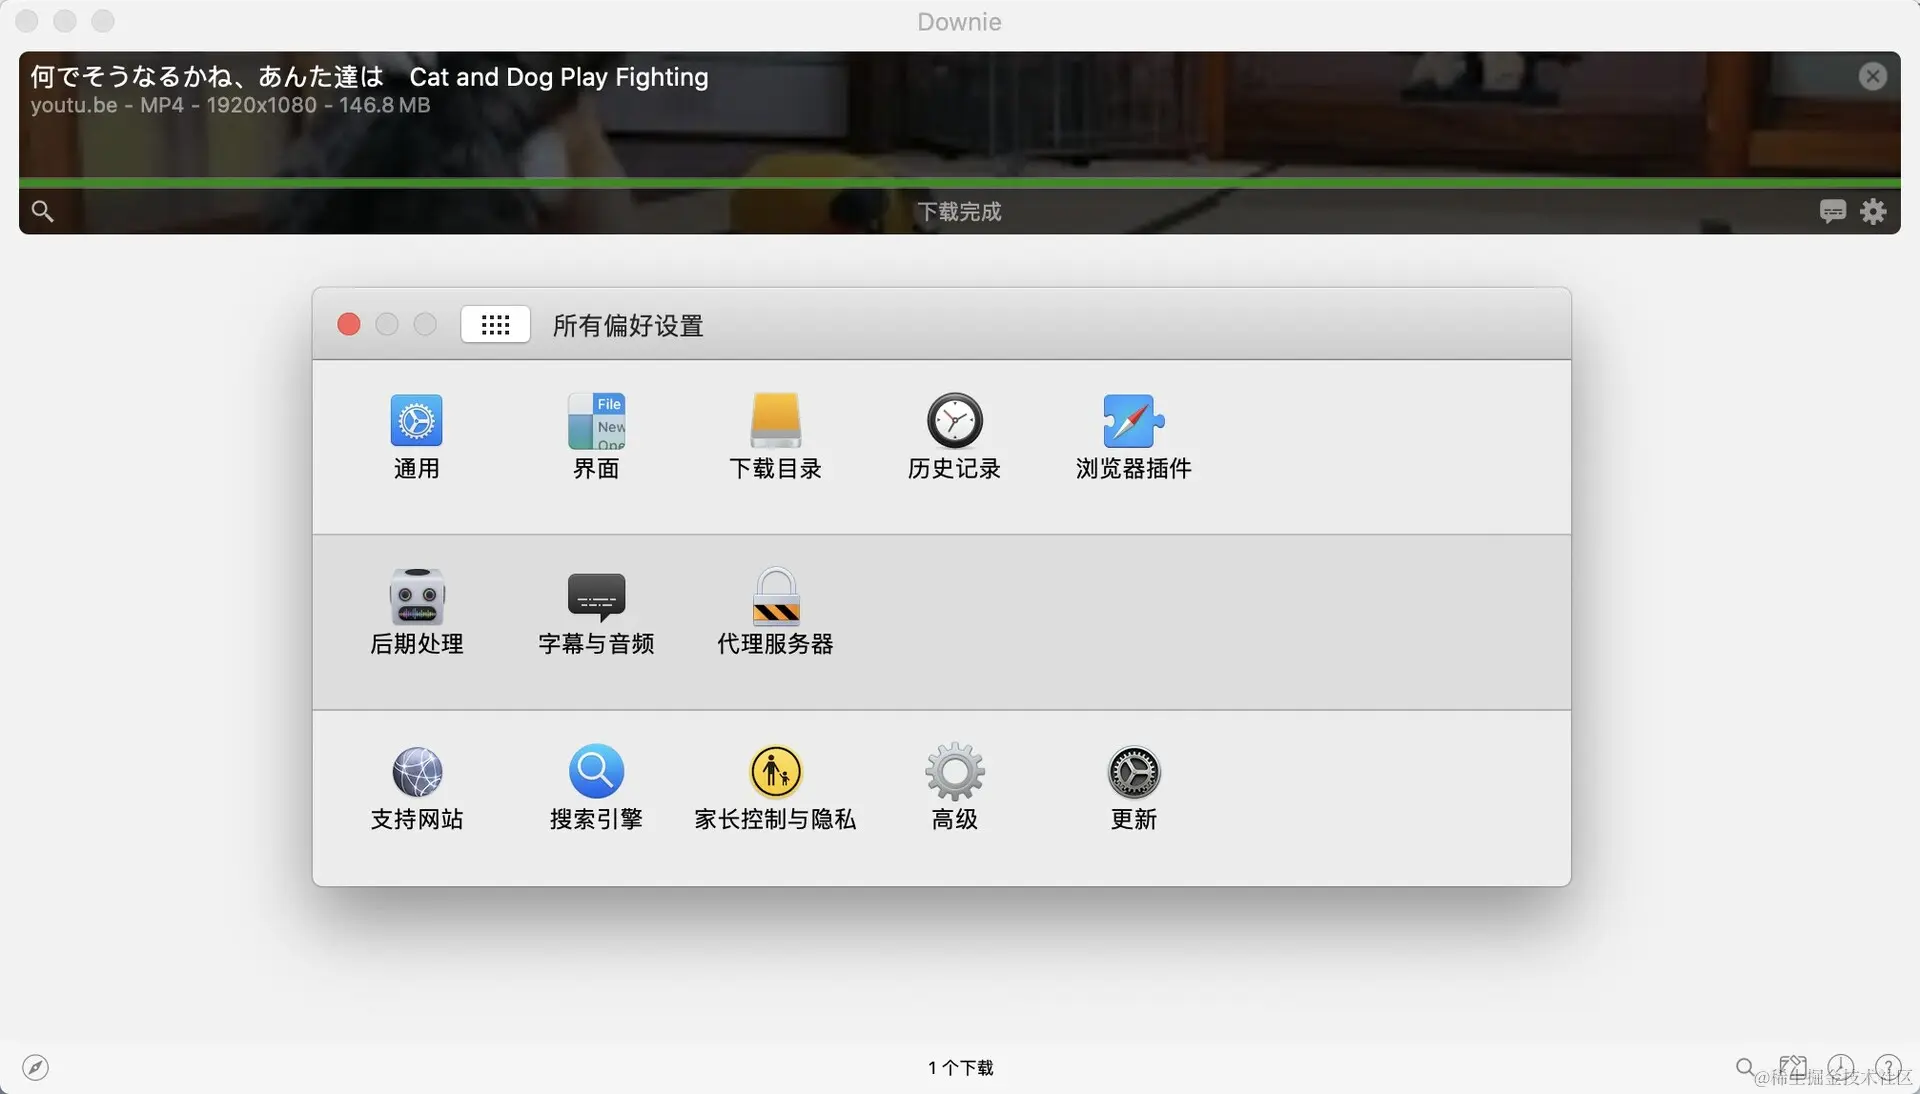
Task: Click the compass icon at bottom left
Action: [x=37, y=1068]
